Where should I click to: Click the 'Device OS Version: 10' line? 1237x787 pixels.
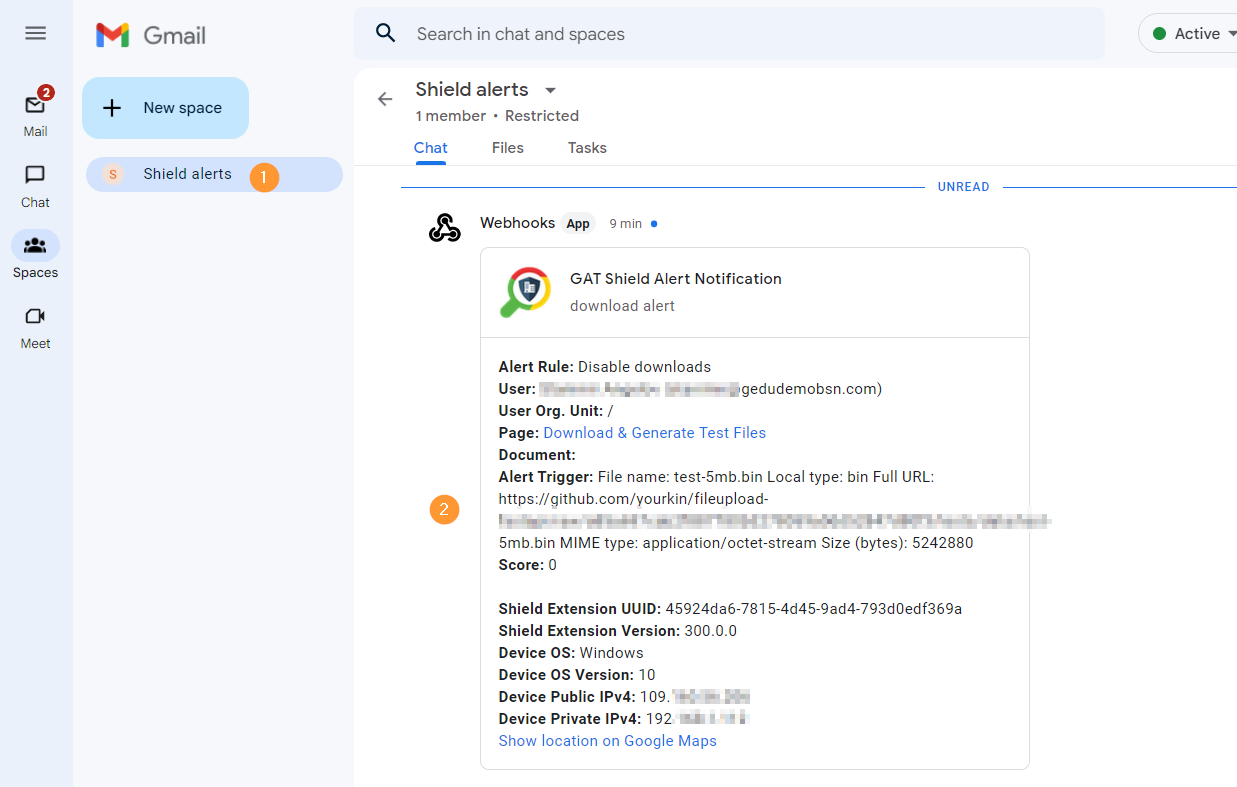[577, 675]
